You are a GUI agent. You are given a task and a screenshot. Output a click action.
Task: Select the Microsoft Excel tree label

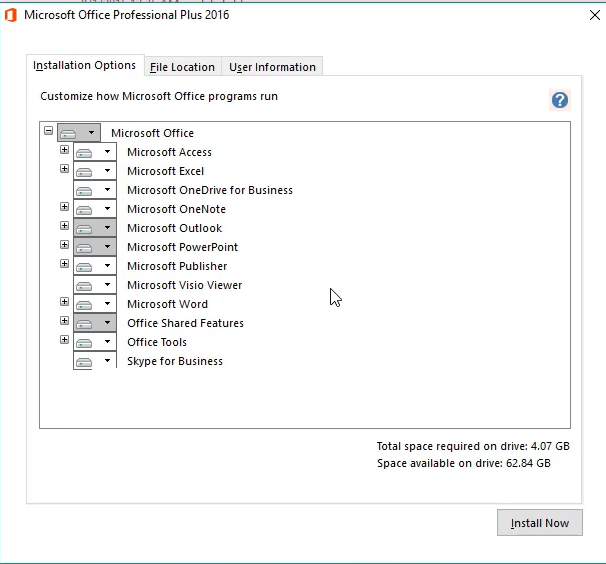(x=165, y=171)
